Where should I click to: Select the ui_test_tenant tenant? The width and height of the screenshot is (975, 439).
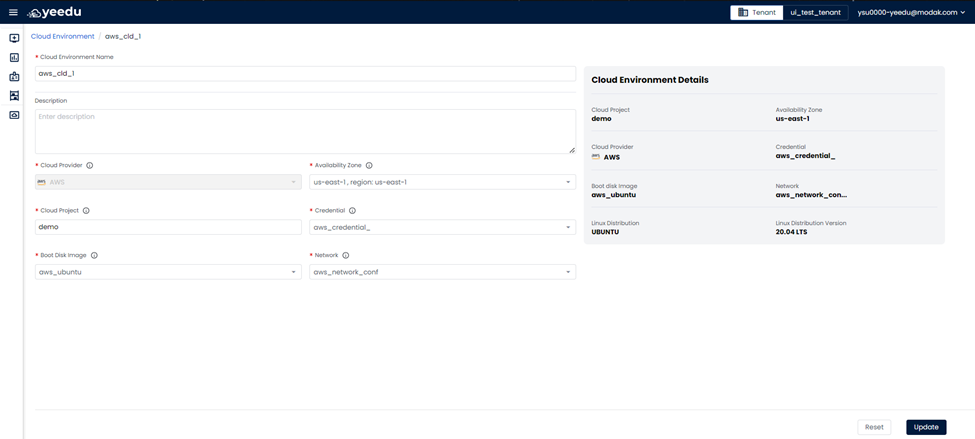pyautogui.click(x=815, y=12)
